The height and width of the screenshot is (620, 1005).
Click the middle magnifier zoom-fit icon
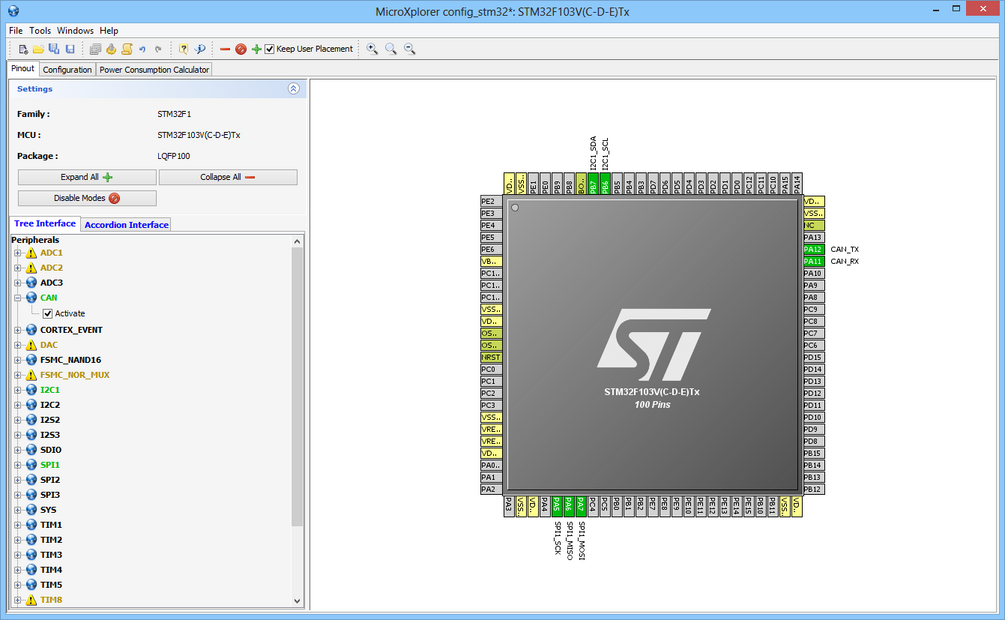click(390, 49)
